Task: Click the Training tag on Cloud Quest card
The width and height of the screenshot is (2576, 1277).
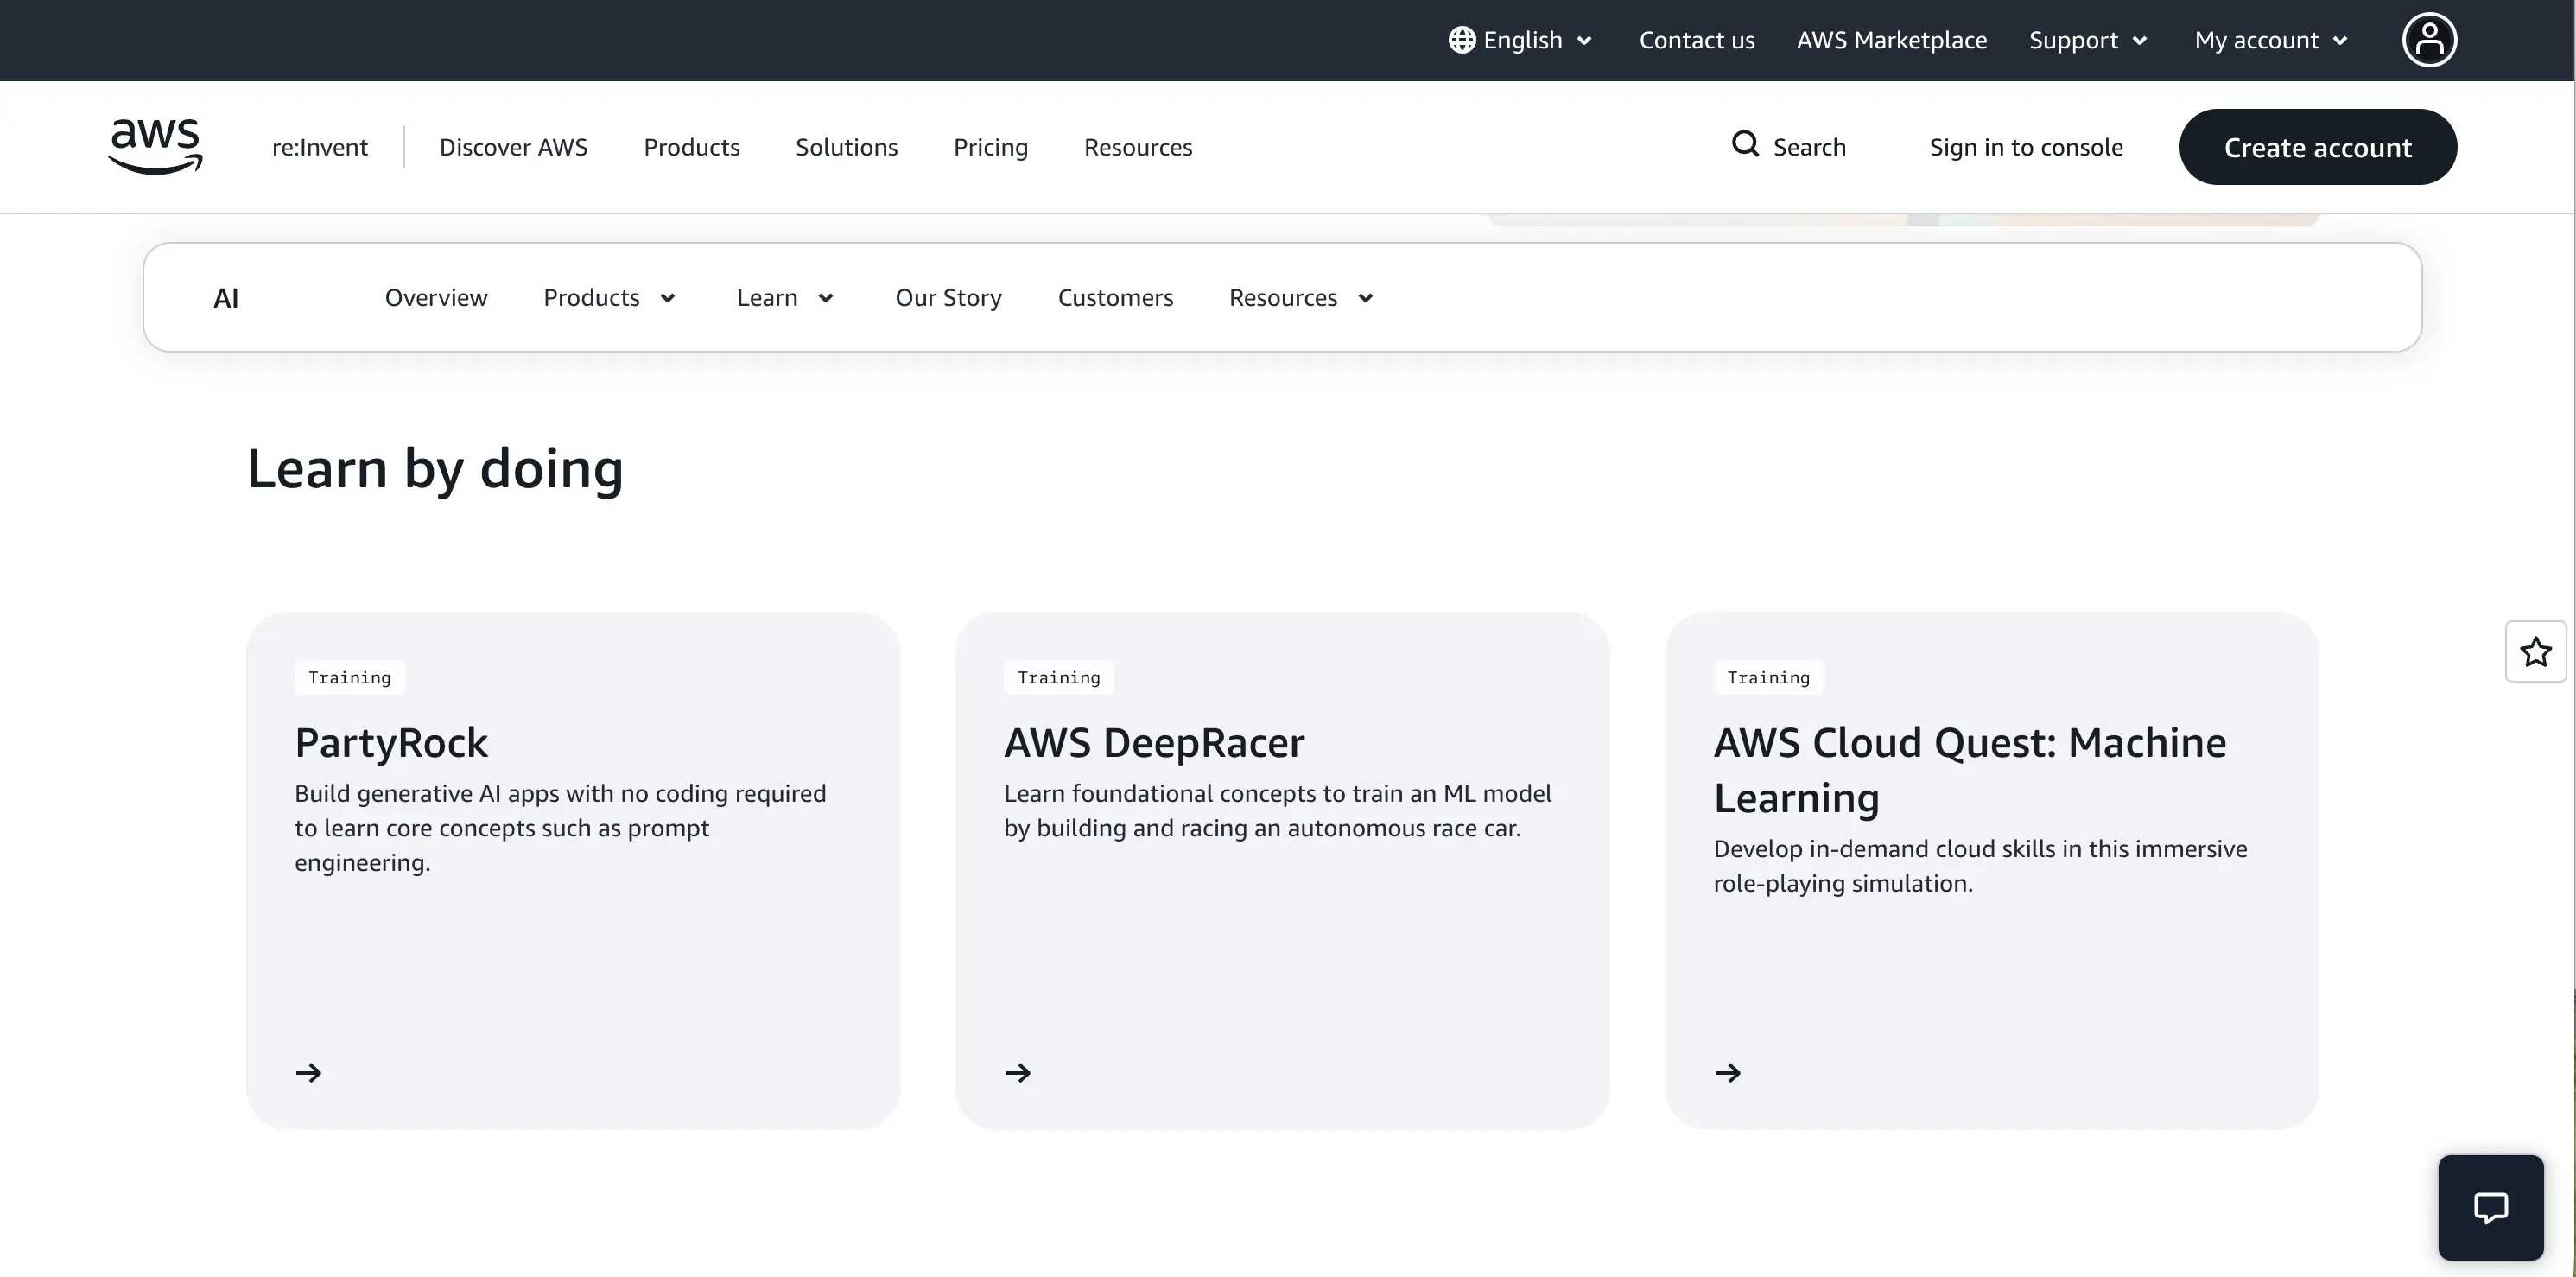Action: (1769, 677)
